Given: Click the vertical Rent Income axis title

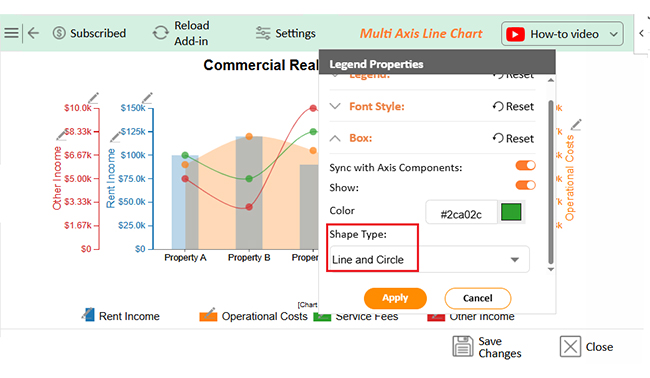Looking at the screenshot, I should click(x=111, y=178).
